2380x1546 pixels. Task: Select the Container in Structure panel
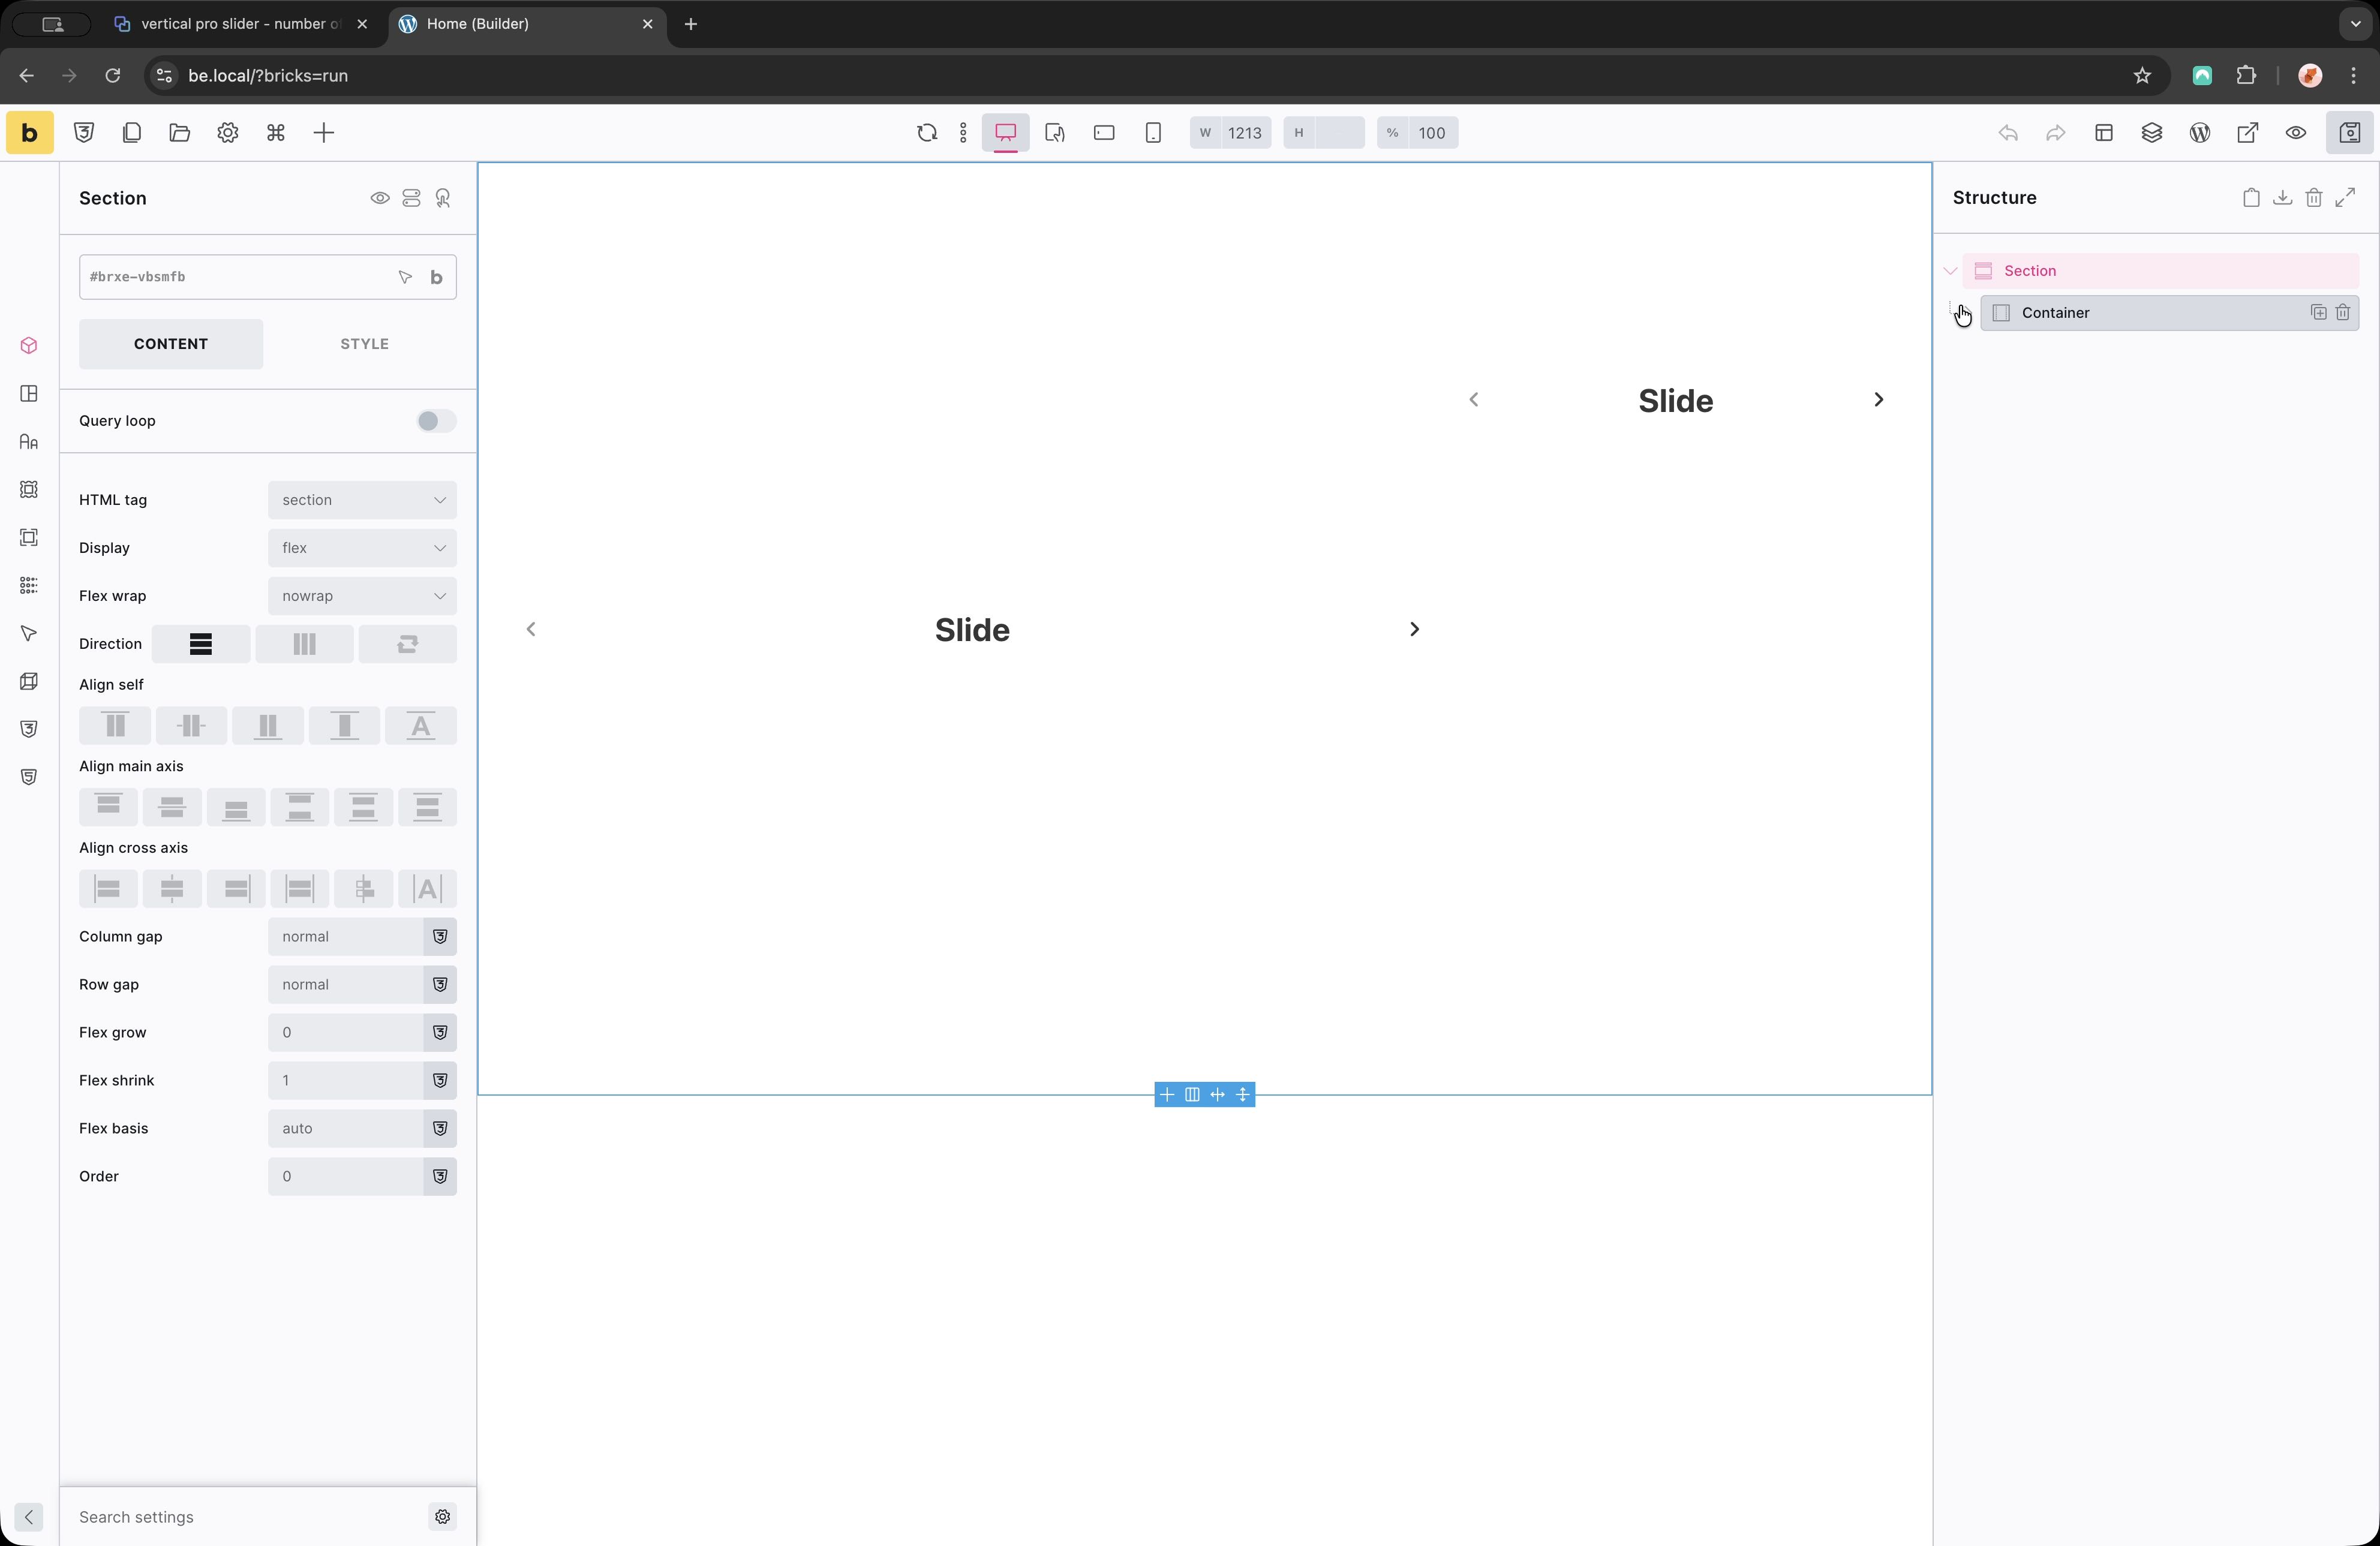(x=2055, y=313)
